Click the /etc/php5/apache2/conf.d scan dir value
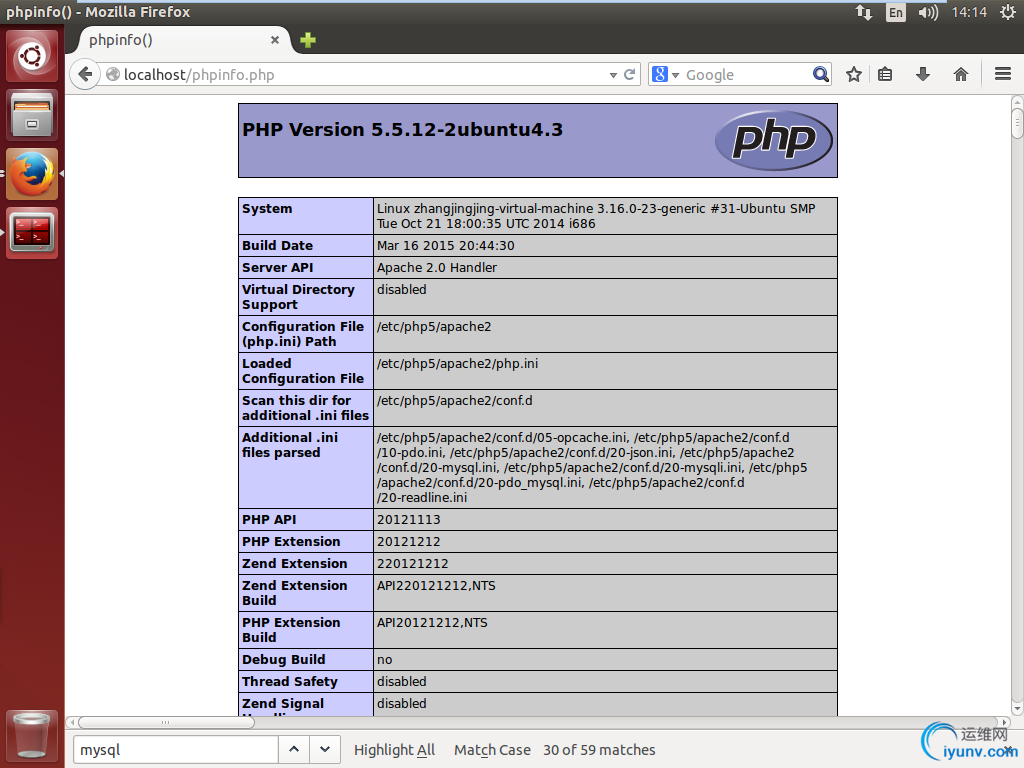1024x768 pixels. tap(455, 400)
